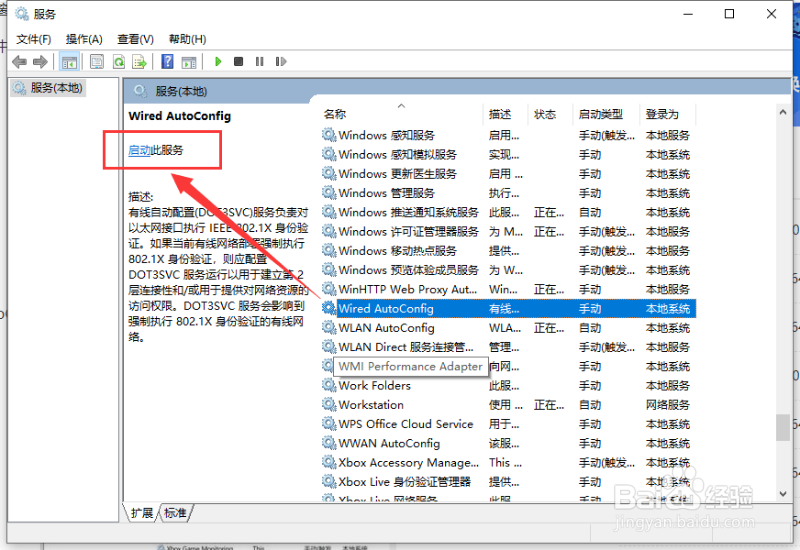Switch to the 标准 tab
This screenshot has width=800, height=550.
175,513
